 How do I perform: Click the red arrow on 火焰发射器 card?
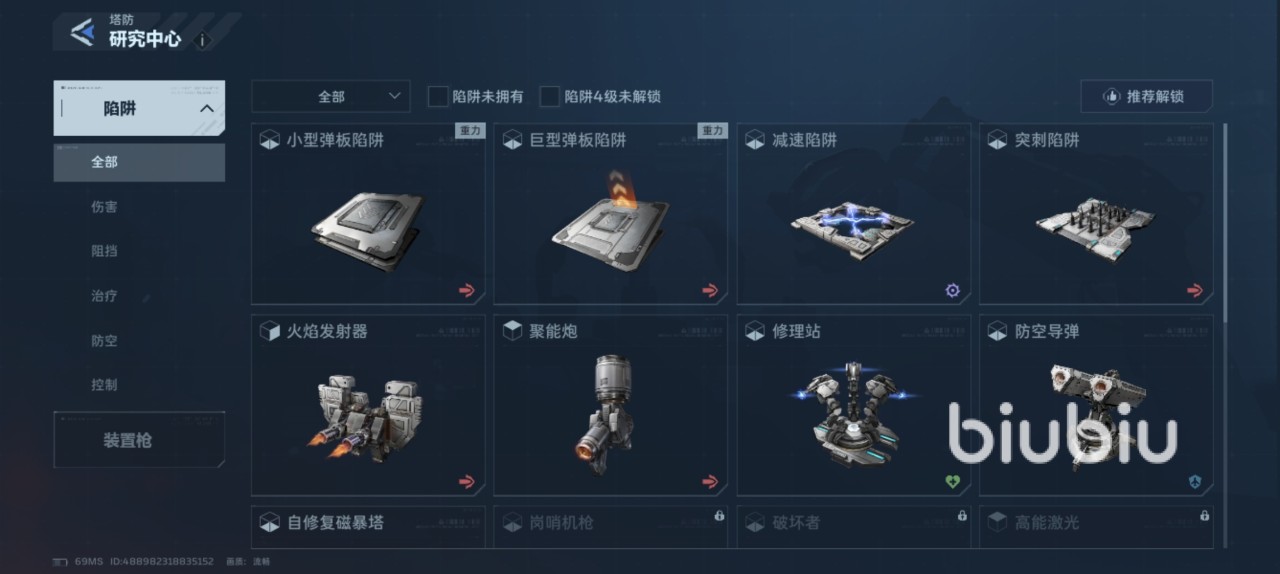click(x=467, y=482)
